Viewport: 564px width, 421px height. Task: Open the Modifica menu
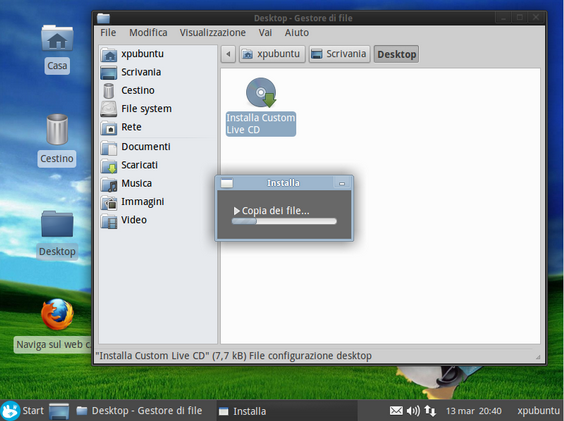(x=148, y=33)
